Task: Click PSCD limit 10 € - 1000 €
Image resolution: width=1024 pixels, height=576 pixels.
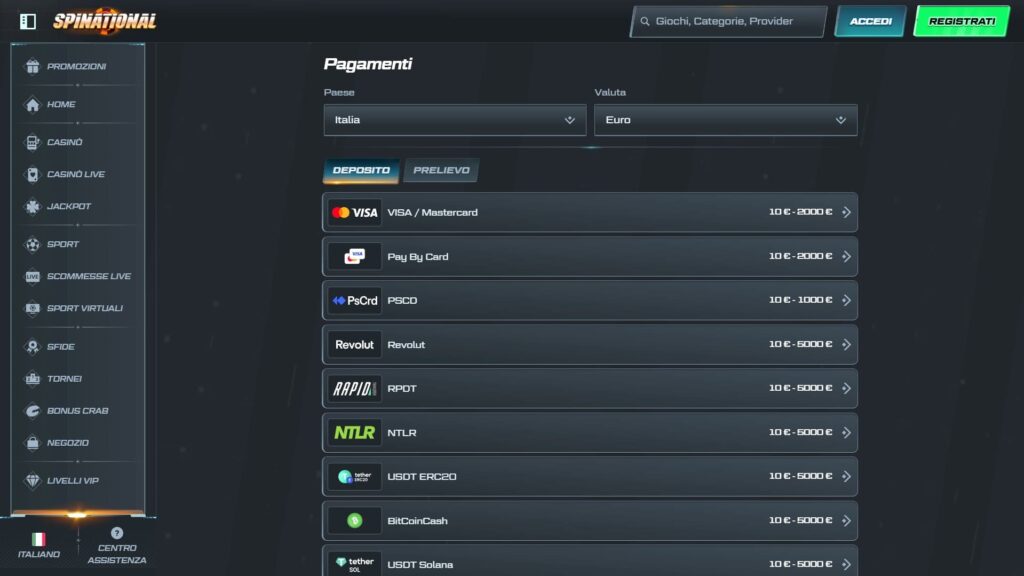Action: coord(801,300)
